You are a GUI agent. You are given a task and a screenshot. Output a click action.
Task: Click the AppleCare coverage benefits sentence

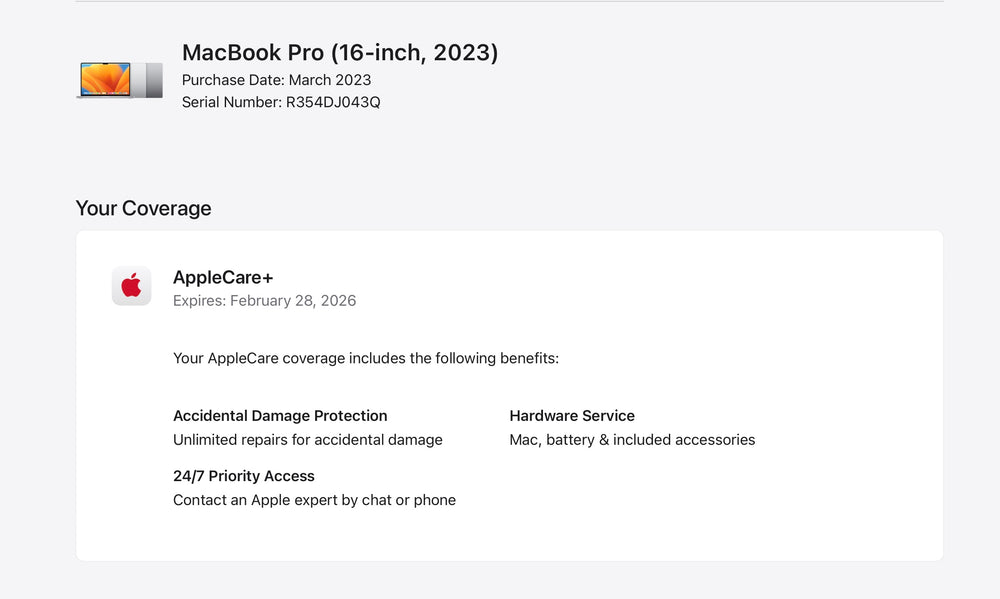click(366, 358)
